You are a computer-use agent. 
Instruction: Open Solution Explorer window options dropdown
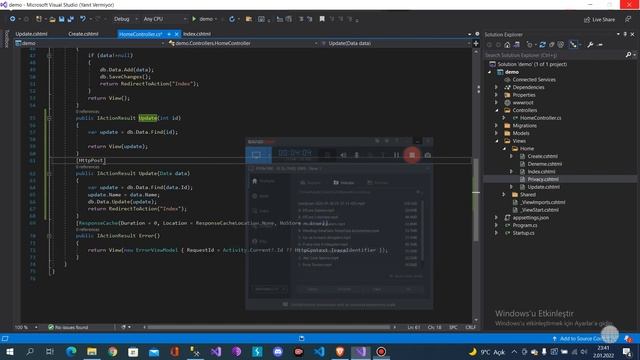click(618, 34)
